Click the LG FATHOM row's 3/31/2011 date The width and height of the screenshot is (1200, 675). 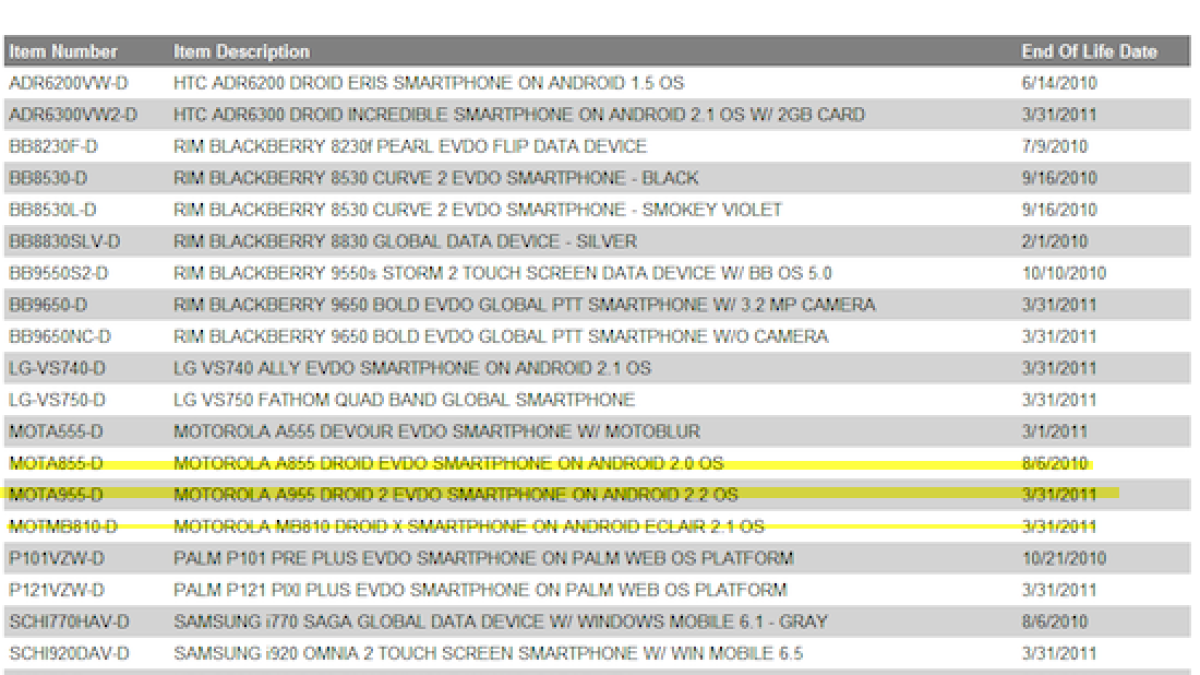1059,400
